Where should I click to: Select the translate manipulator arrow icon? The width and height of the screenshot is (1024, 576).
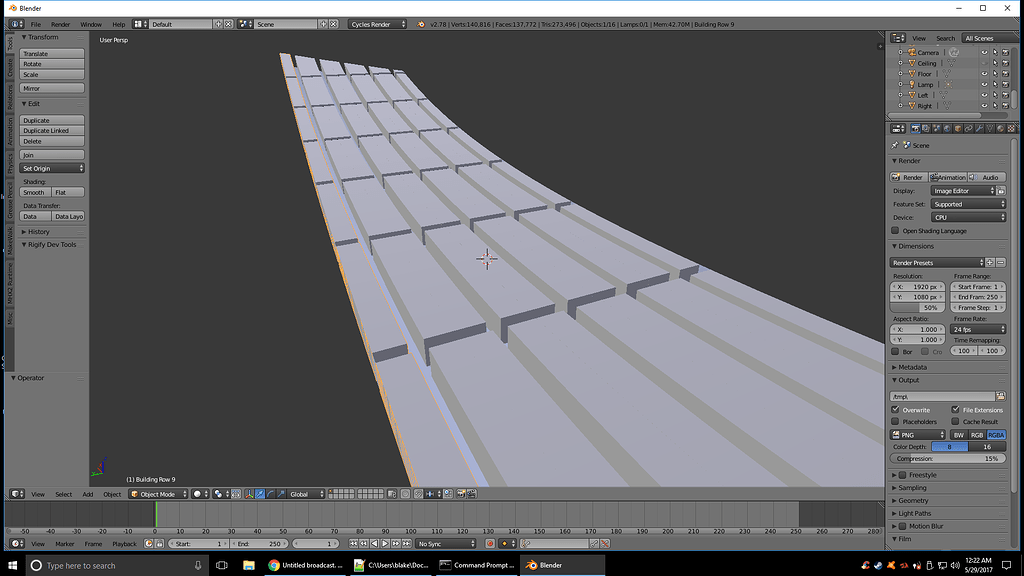pyautogui.click(x=260, y=494)
